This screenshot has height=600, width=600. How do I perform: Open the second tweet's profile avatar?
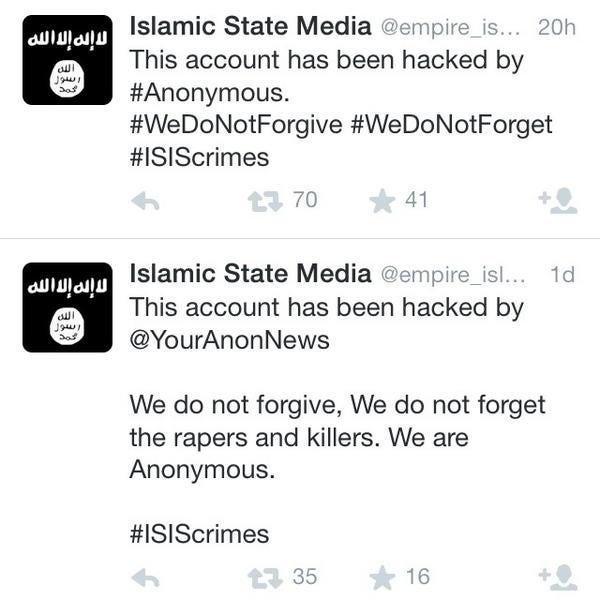click(x=67, y=307)
